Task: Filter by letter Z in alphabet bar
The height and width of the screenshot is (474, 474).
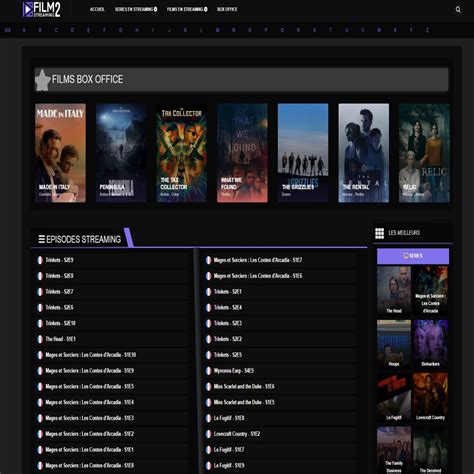Action: 427,30
